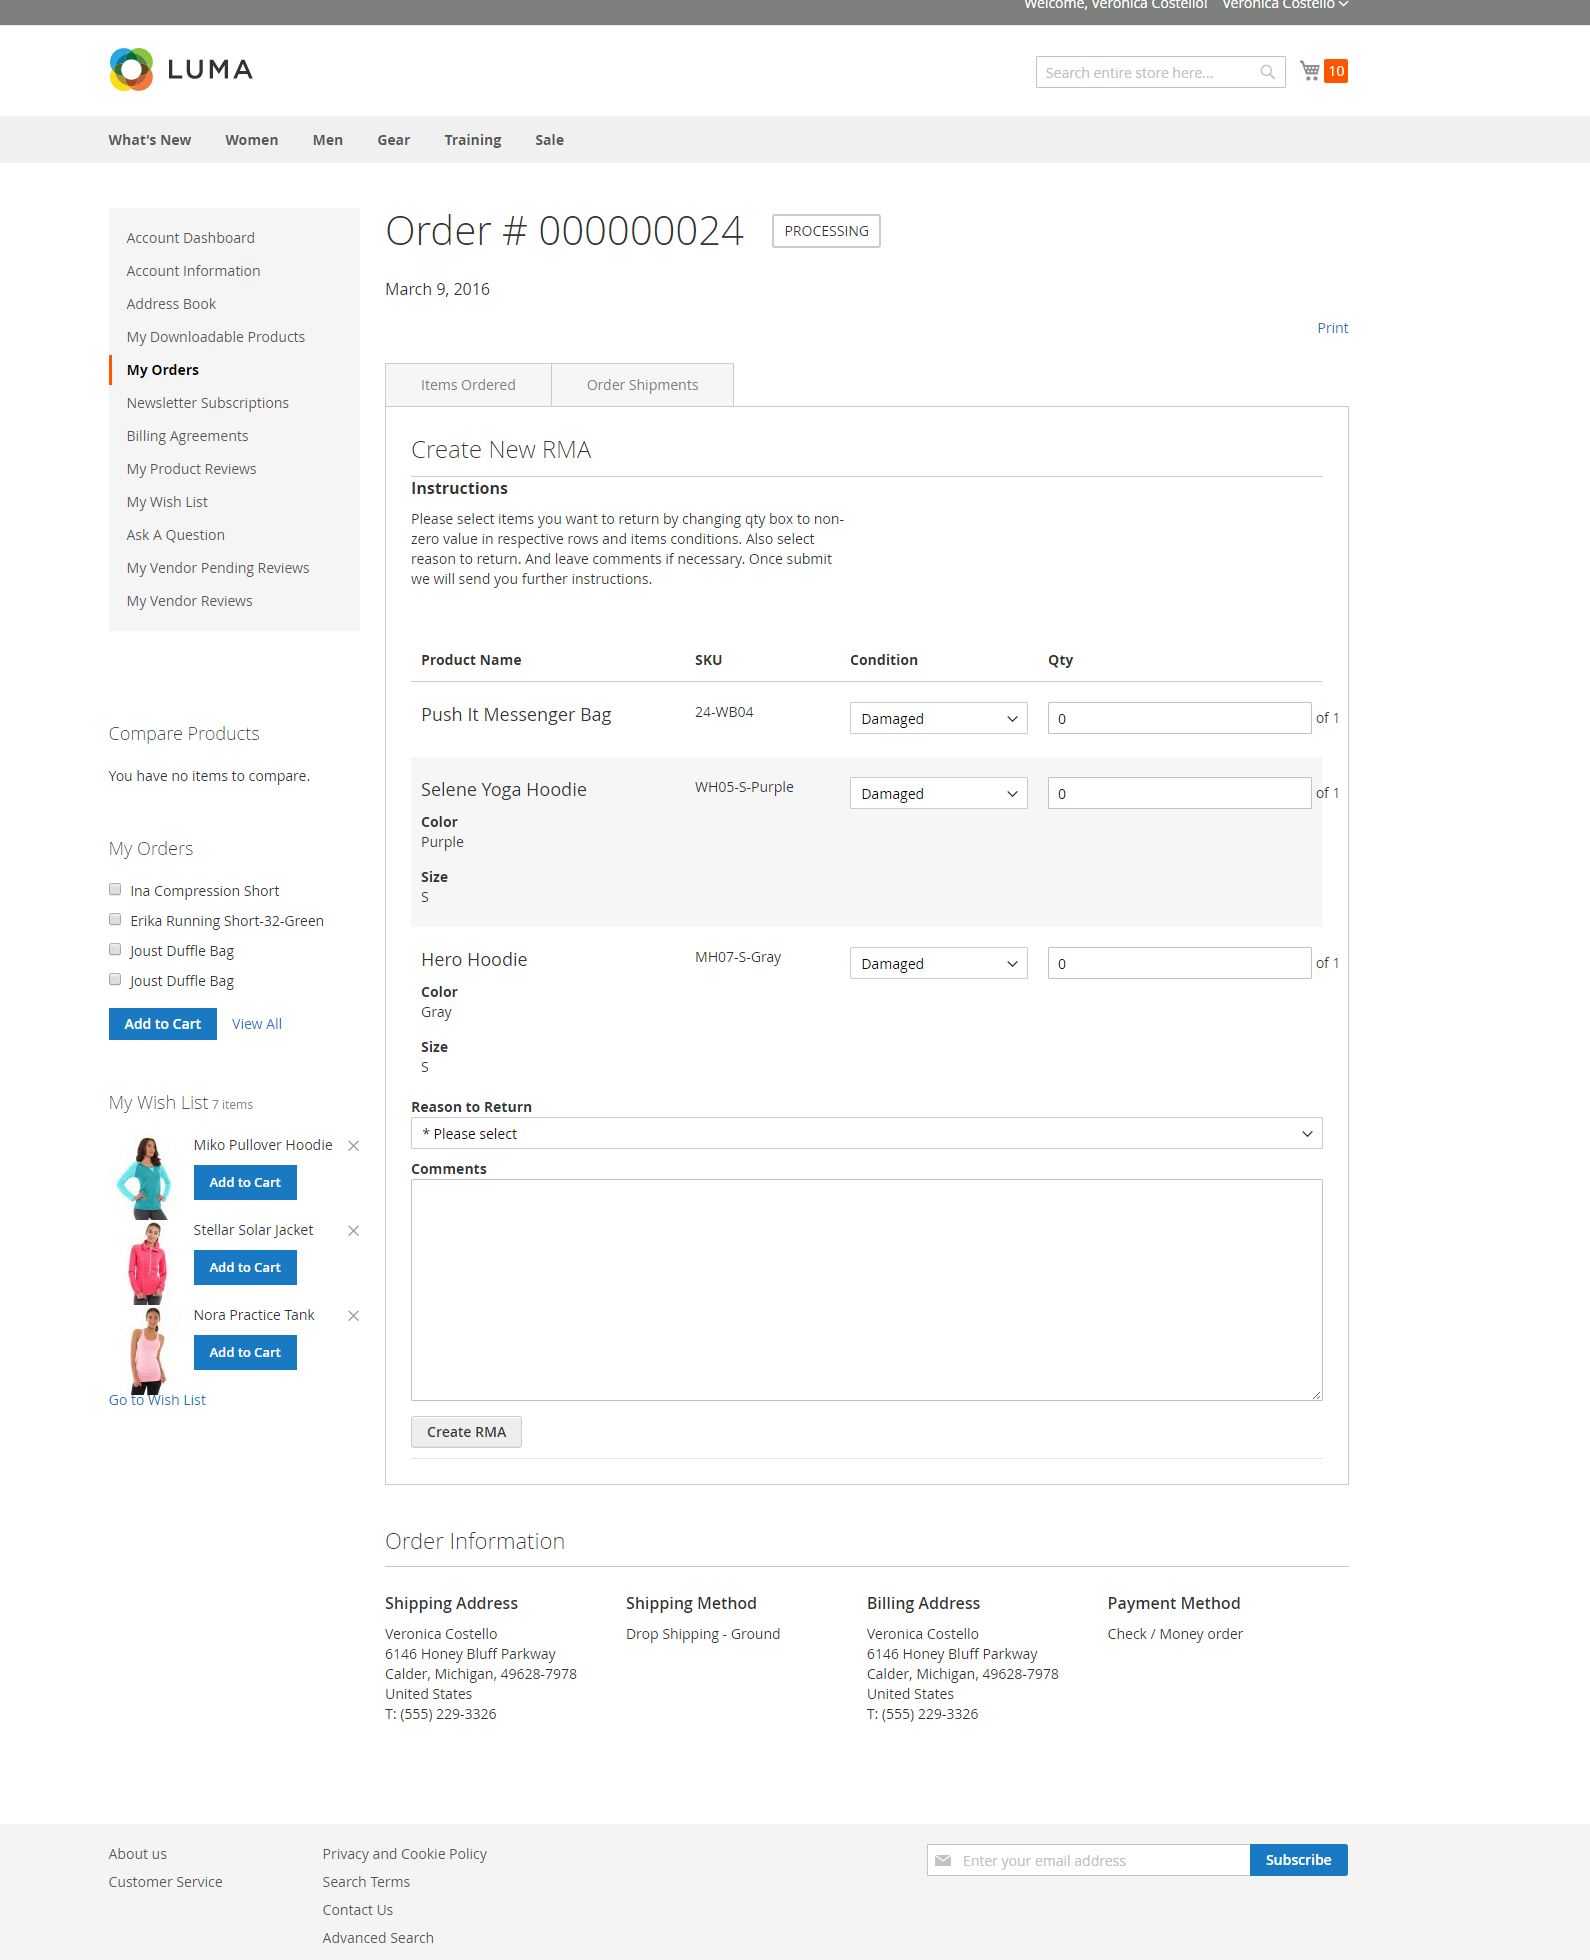This screenshot has height=1960, width=1590.
Task: Switch to the Items Ordered tab
Action: [468, 385]
